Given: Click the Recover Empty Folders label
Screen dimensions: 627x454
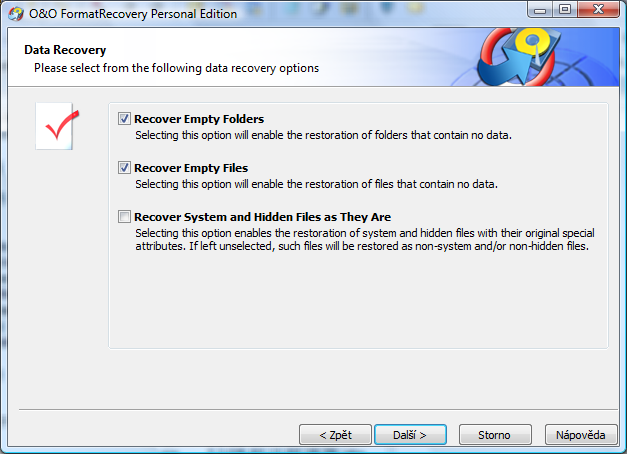Looking at the screenshot, I should (199, 119).
